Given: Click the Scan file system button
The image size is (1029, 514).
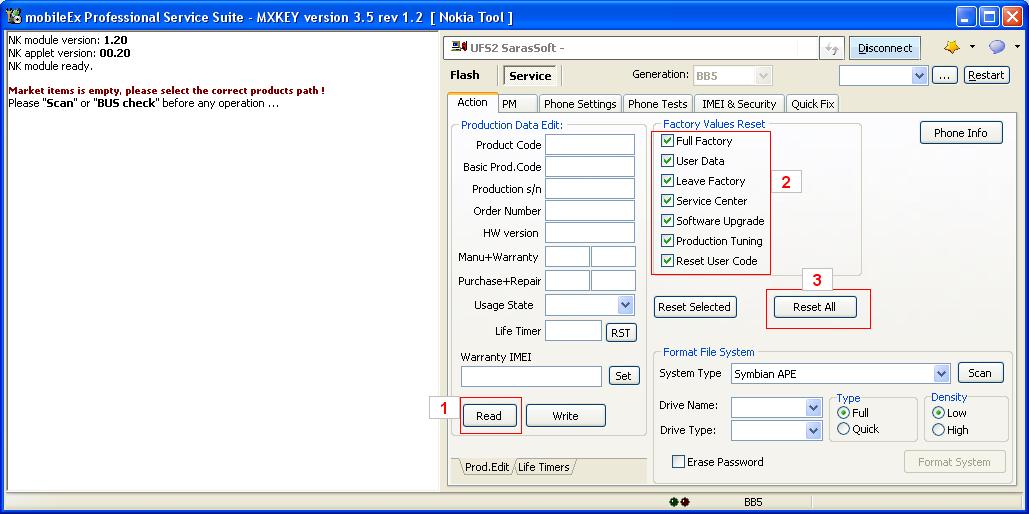Looking at the screenshot, I should click(x=980, y=373).
